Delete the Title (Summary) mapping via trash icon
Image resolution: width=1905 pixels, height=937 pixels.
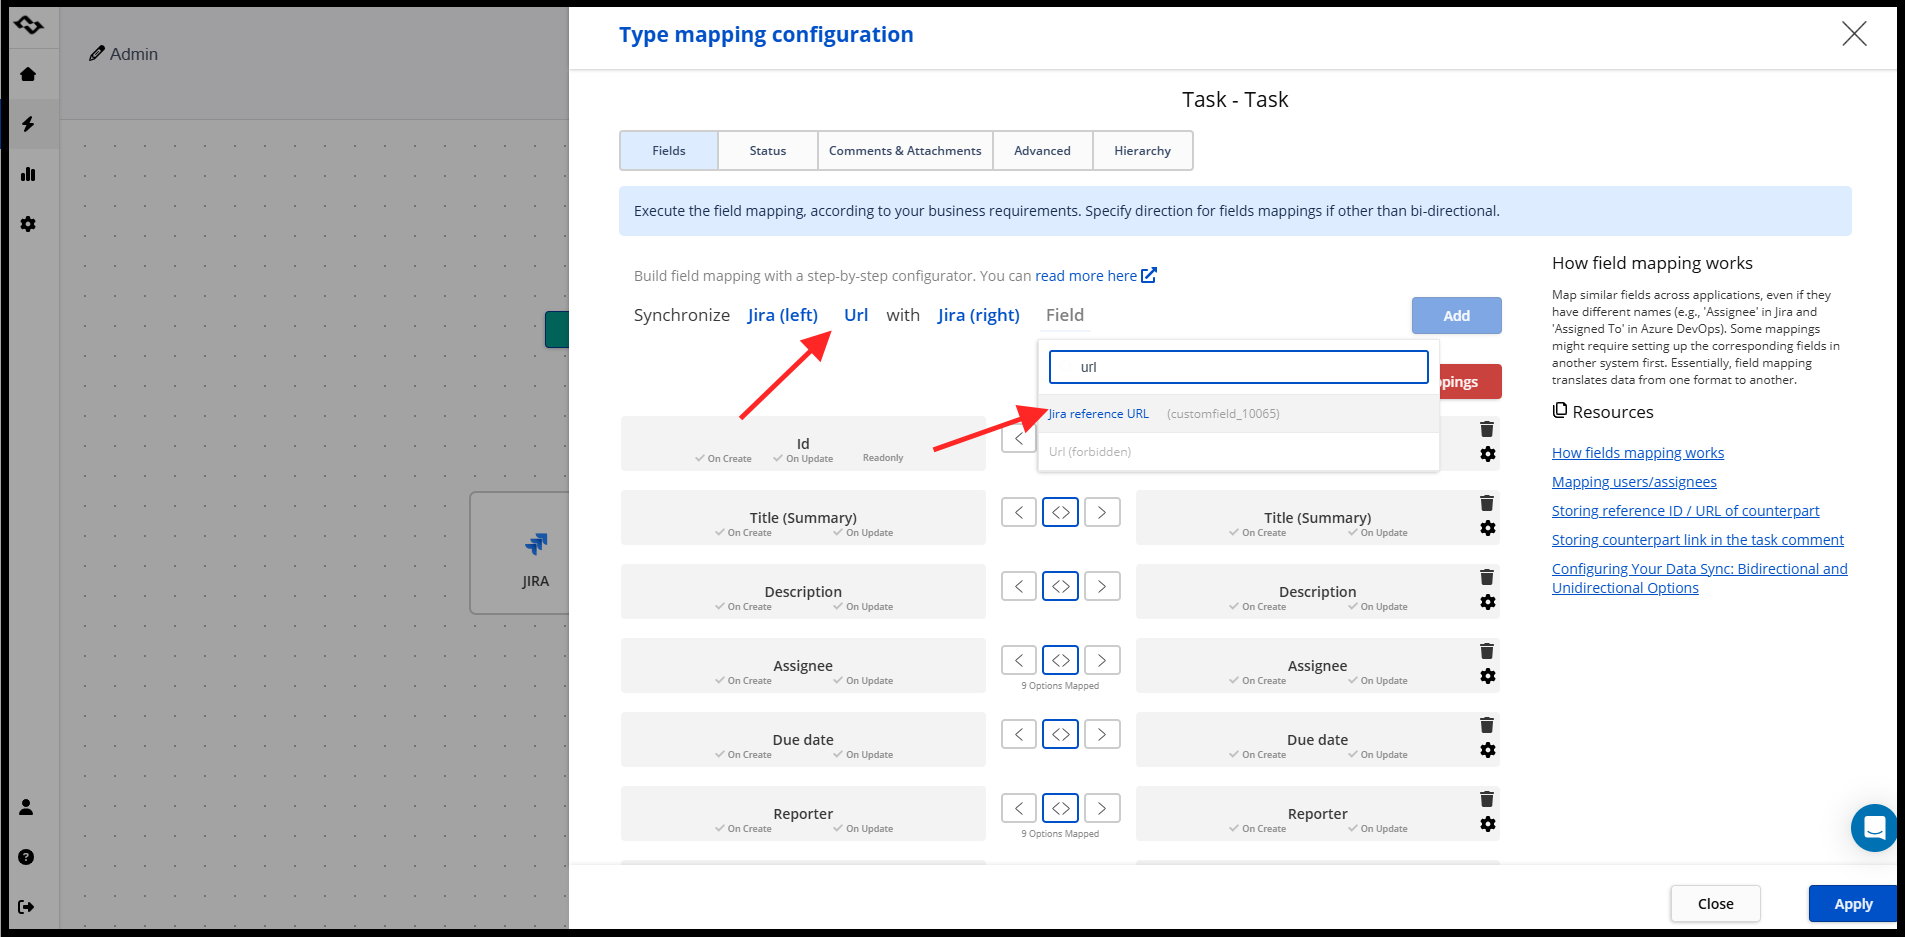point(1487,503)
